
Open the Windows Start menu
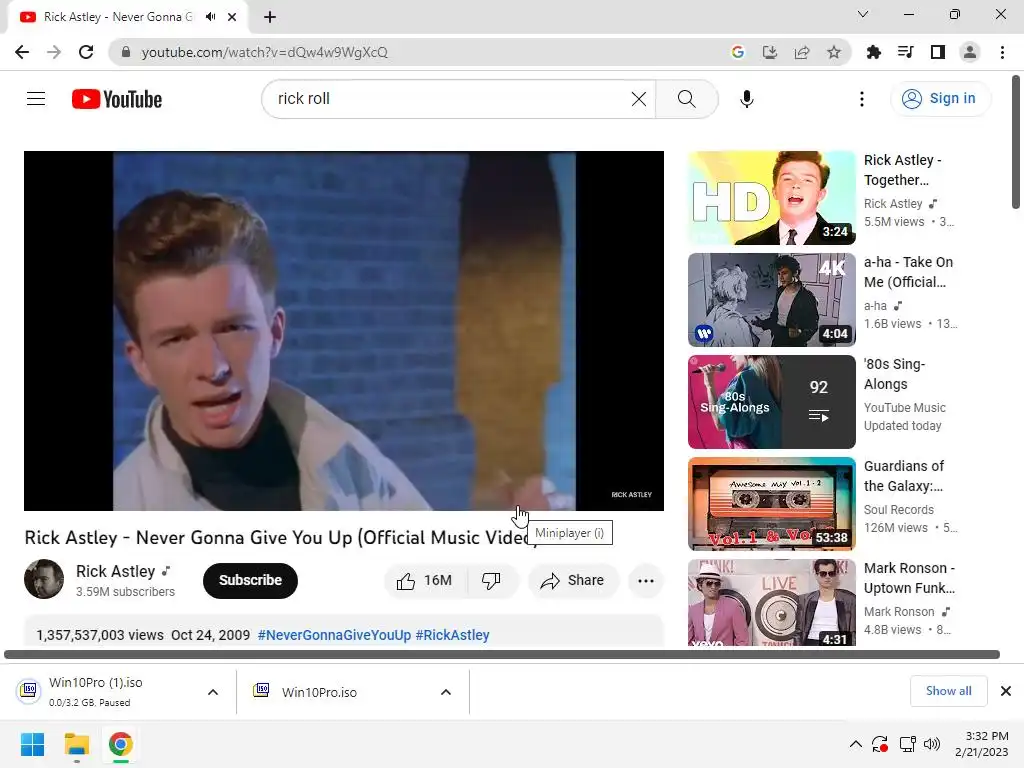pos(33,744)
